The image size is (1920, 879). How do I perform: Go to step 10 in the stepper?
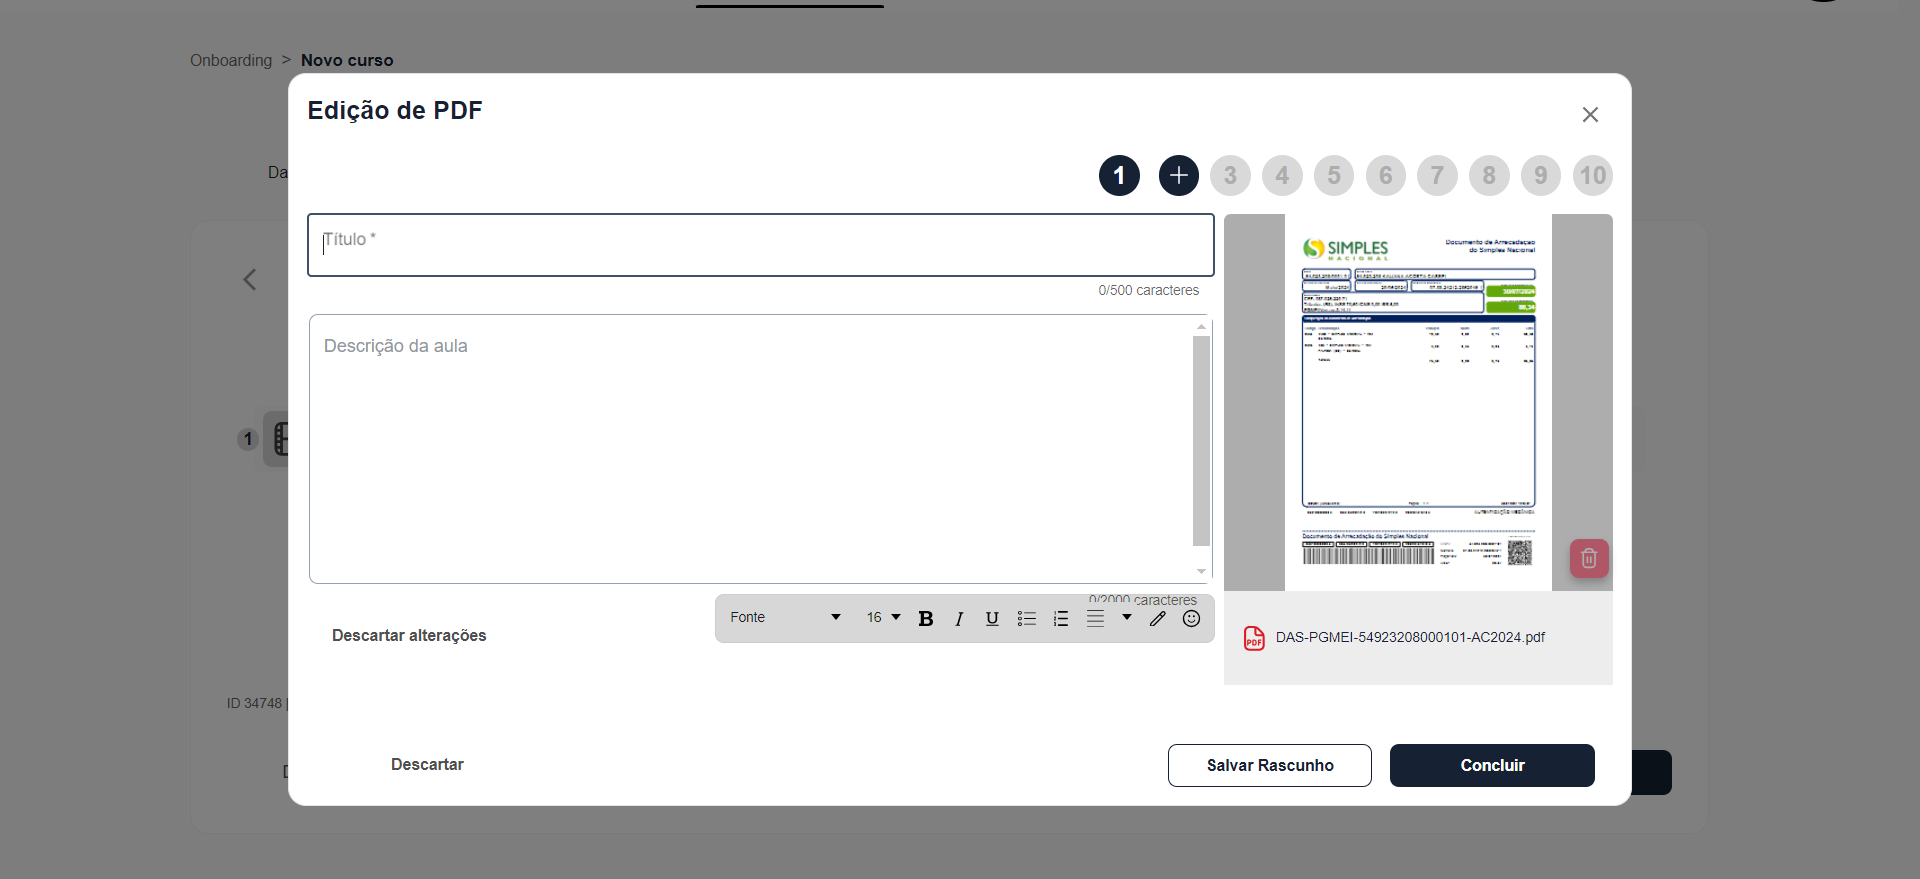[1593, 176]
